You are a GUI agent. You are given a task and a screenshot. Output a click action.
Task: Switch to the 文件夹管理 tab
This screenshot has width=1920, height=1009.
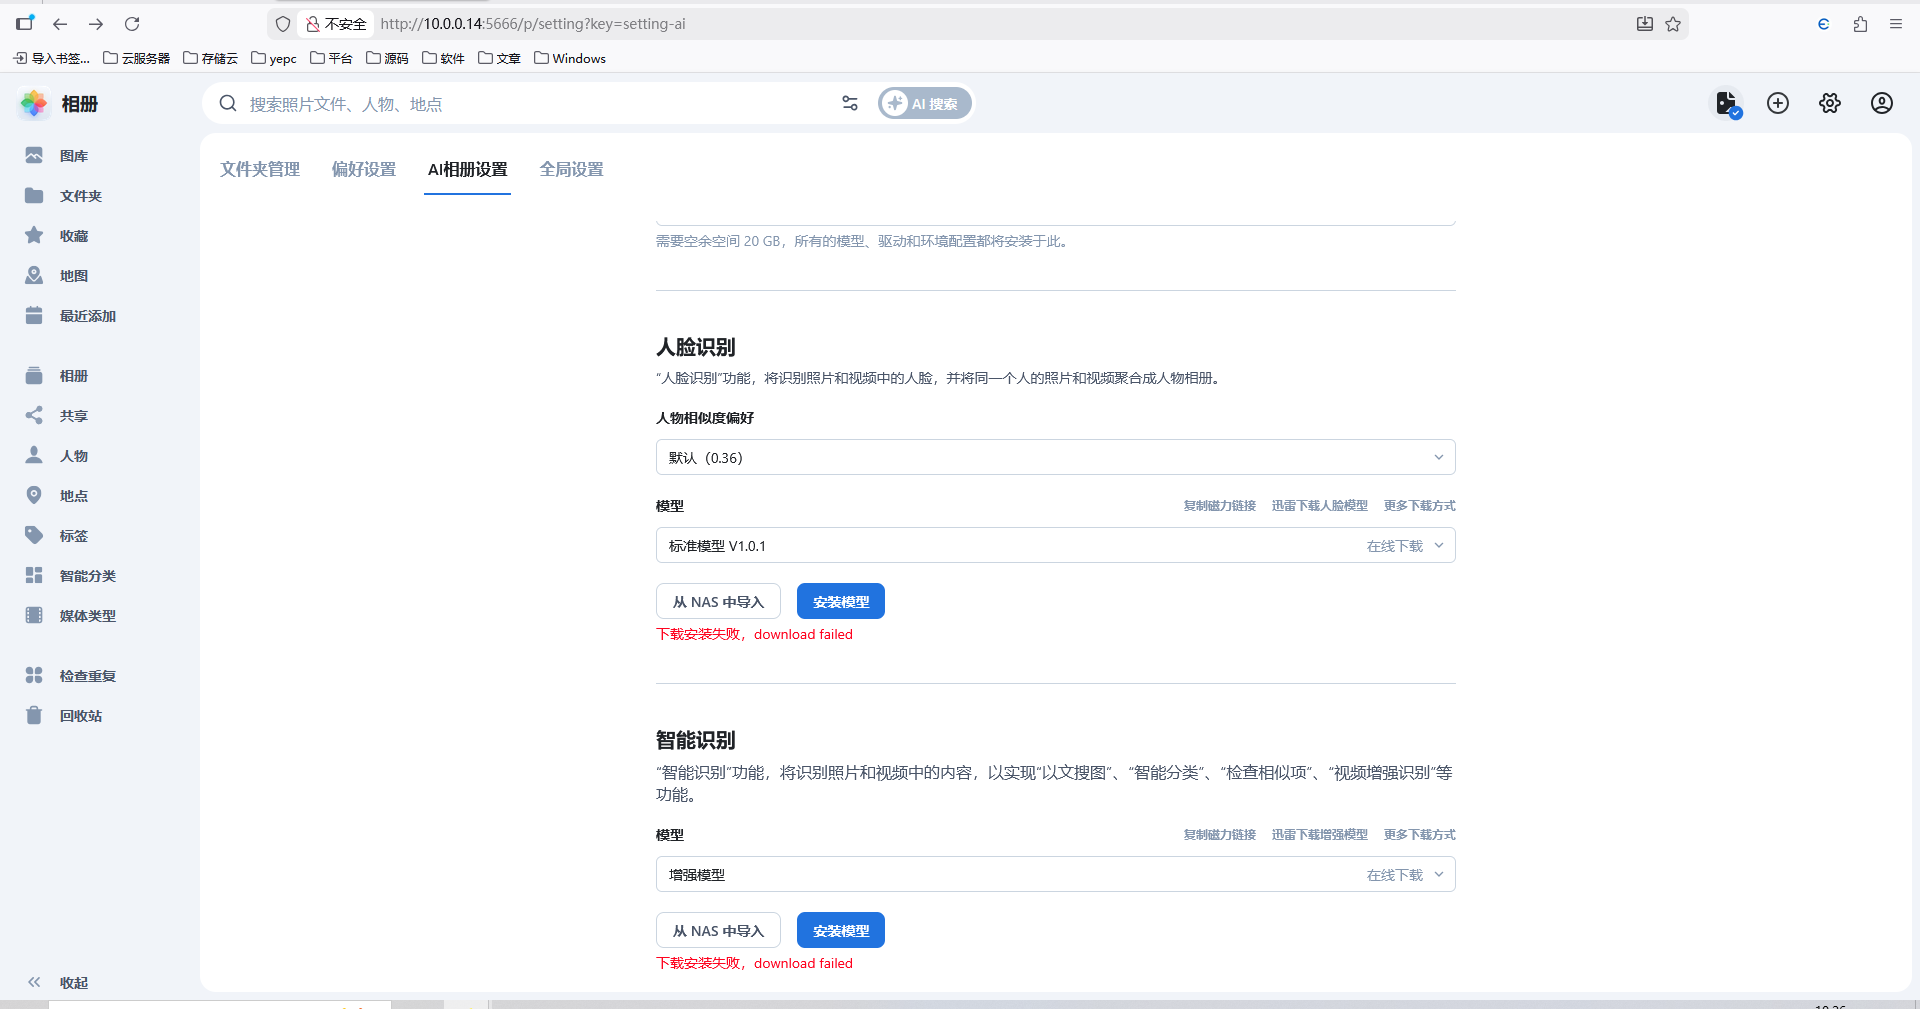pos(259,169)
